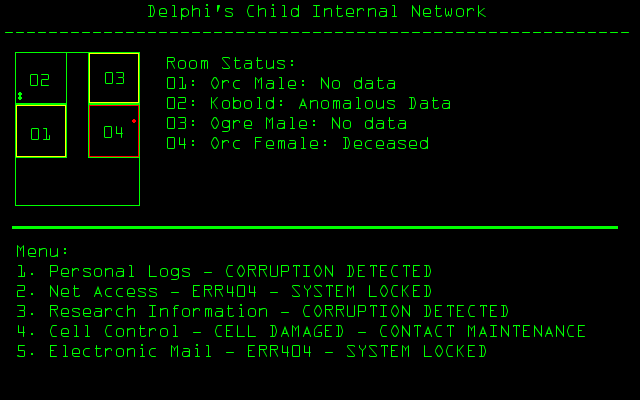This screenshot has width=640, height=400.
Task: Select Net Access from the menu
Action: click(x=224, y=291)
